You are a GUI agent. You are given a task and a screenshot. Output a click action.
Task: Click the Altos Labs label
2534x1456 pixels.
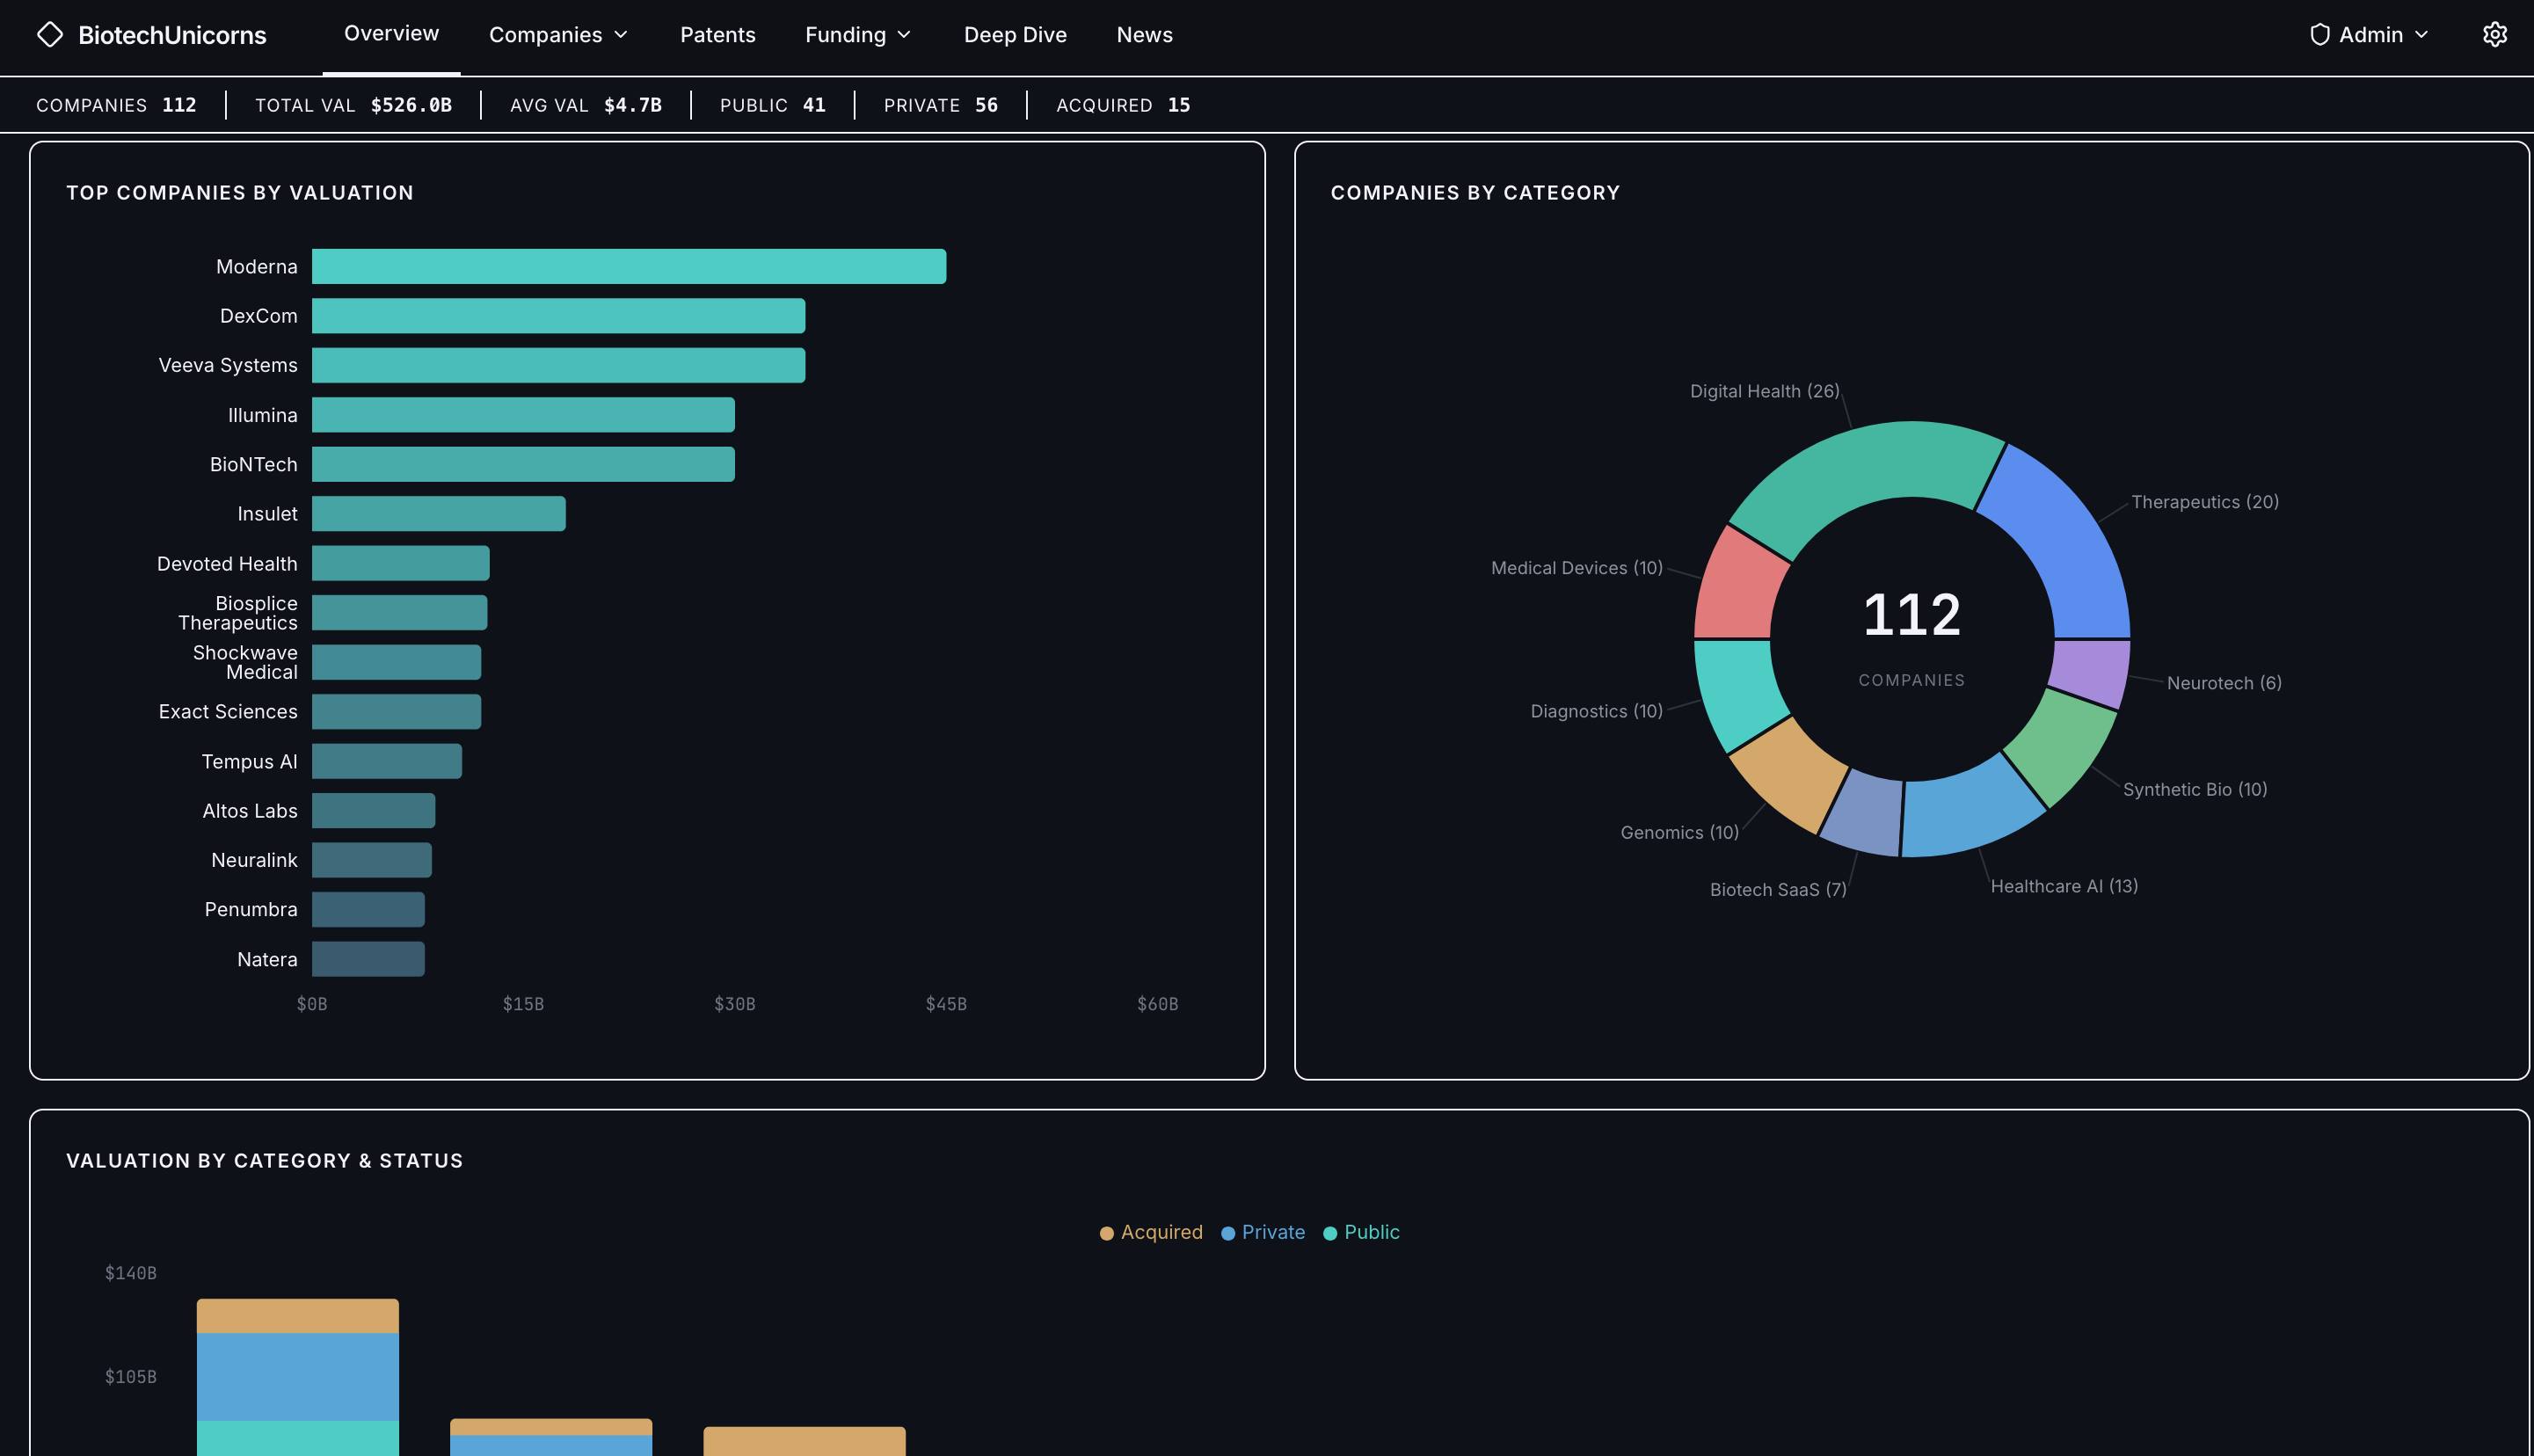pos(249,810)
